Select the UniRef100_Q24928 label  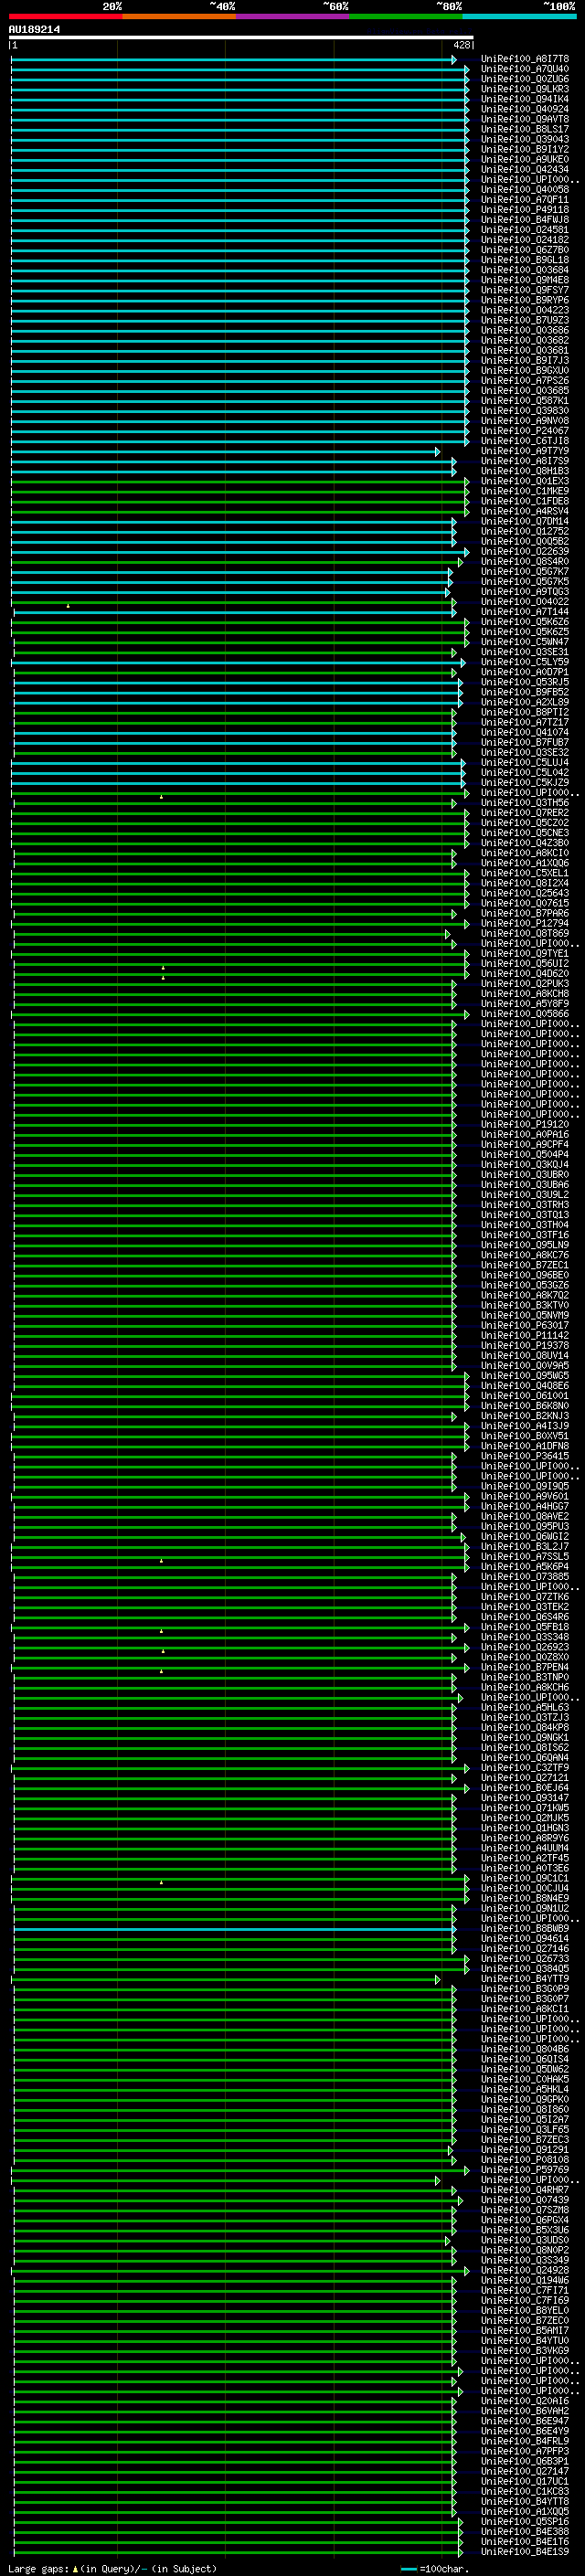[525, 2270]
